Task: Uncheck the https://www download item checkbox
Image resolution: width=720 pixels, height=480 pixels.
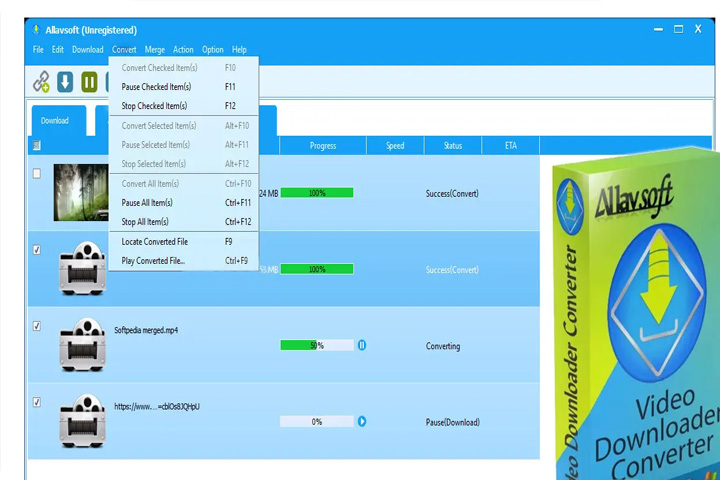Action: pyautogui.click(x=37, y=402)
